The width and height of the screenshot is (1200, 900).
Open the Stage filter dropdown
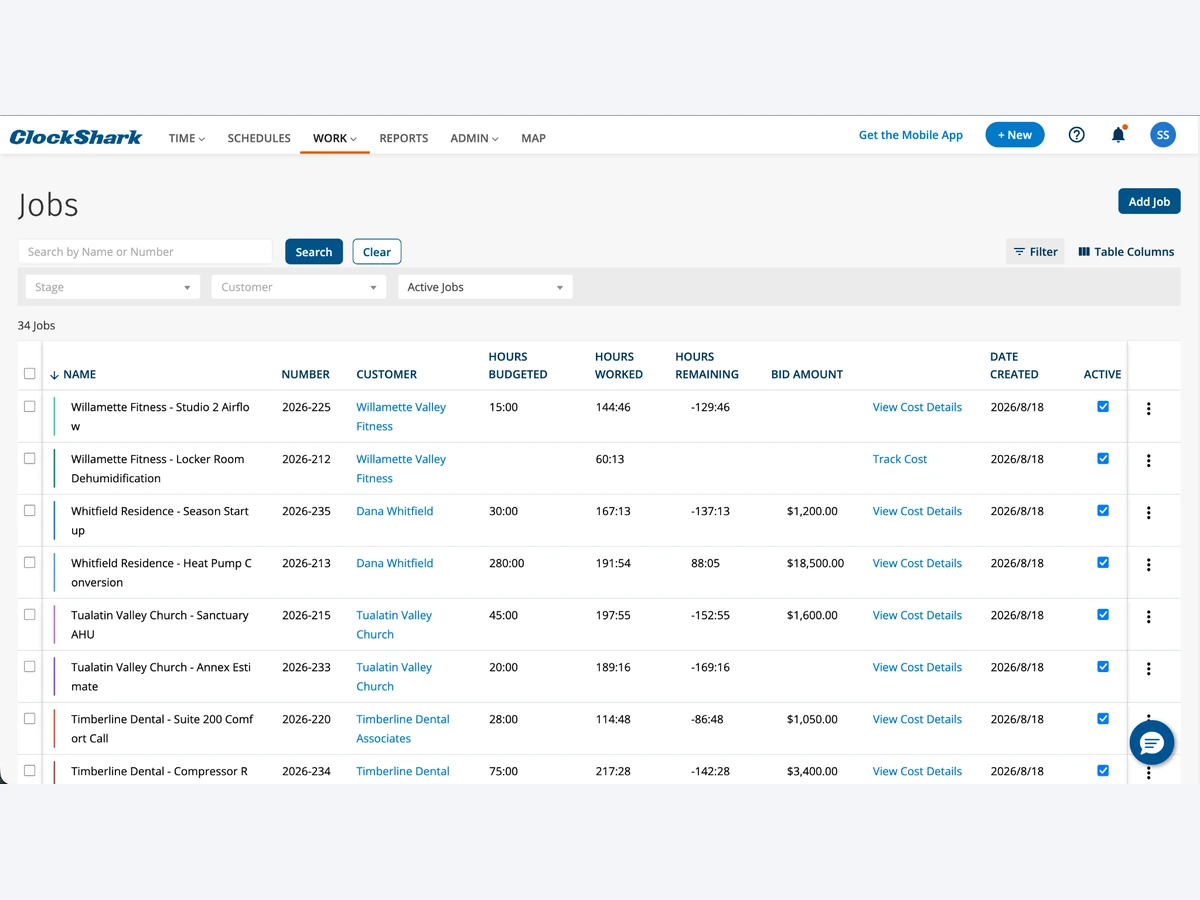pos(113,287)
